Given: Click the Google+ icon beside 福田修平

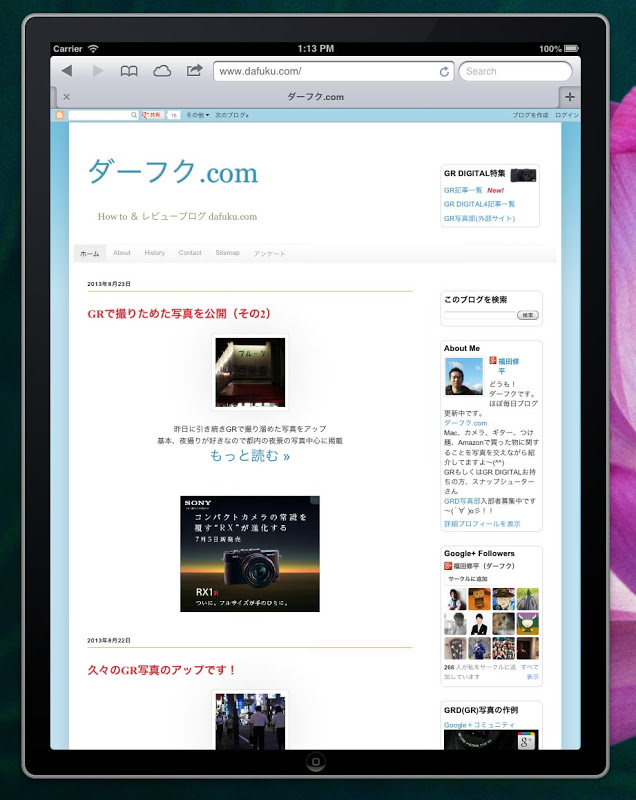Looking at the screenshot, I should point(493,360).
